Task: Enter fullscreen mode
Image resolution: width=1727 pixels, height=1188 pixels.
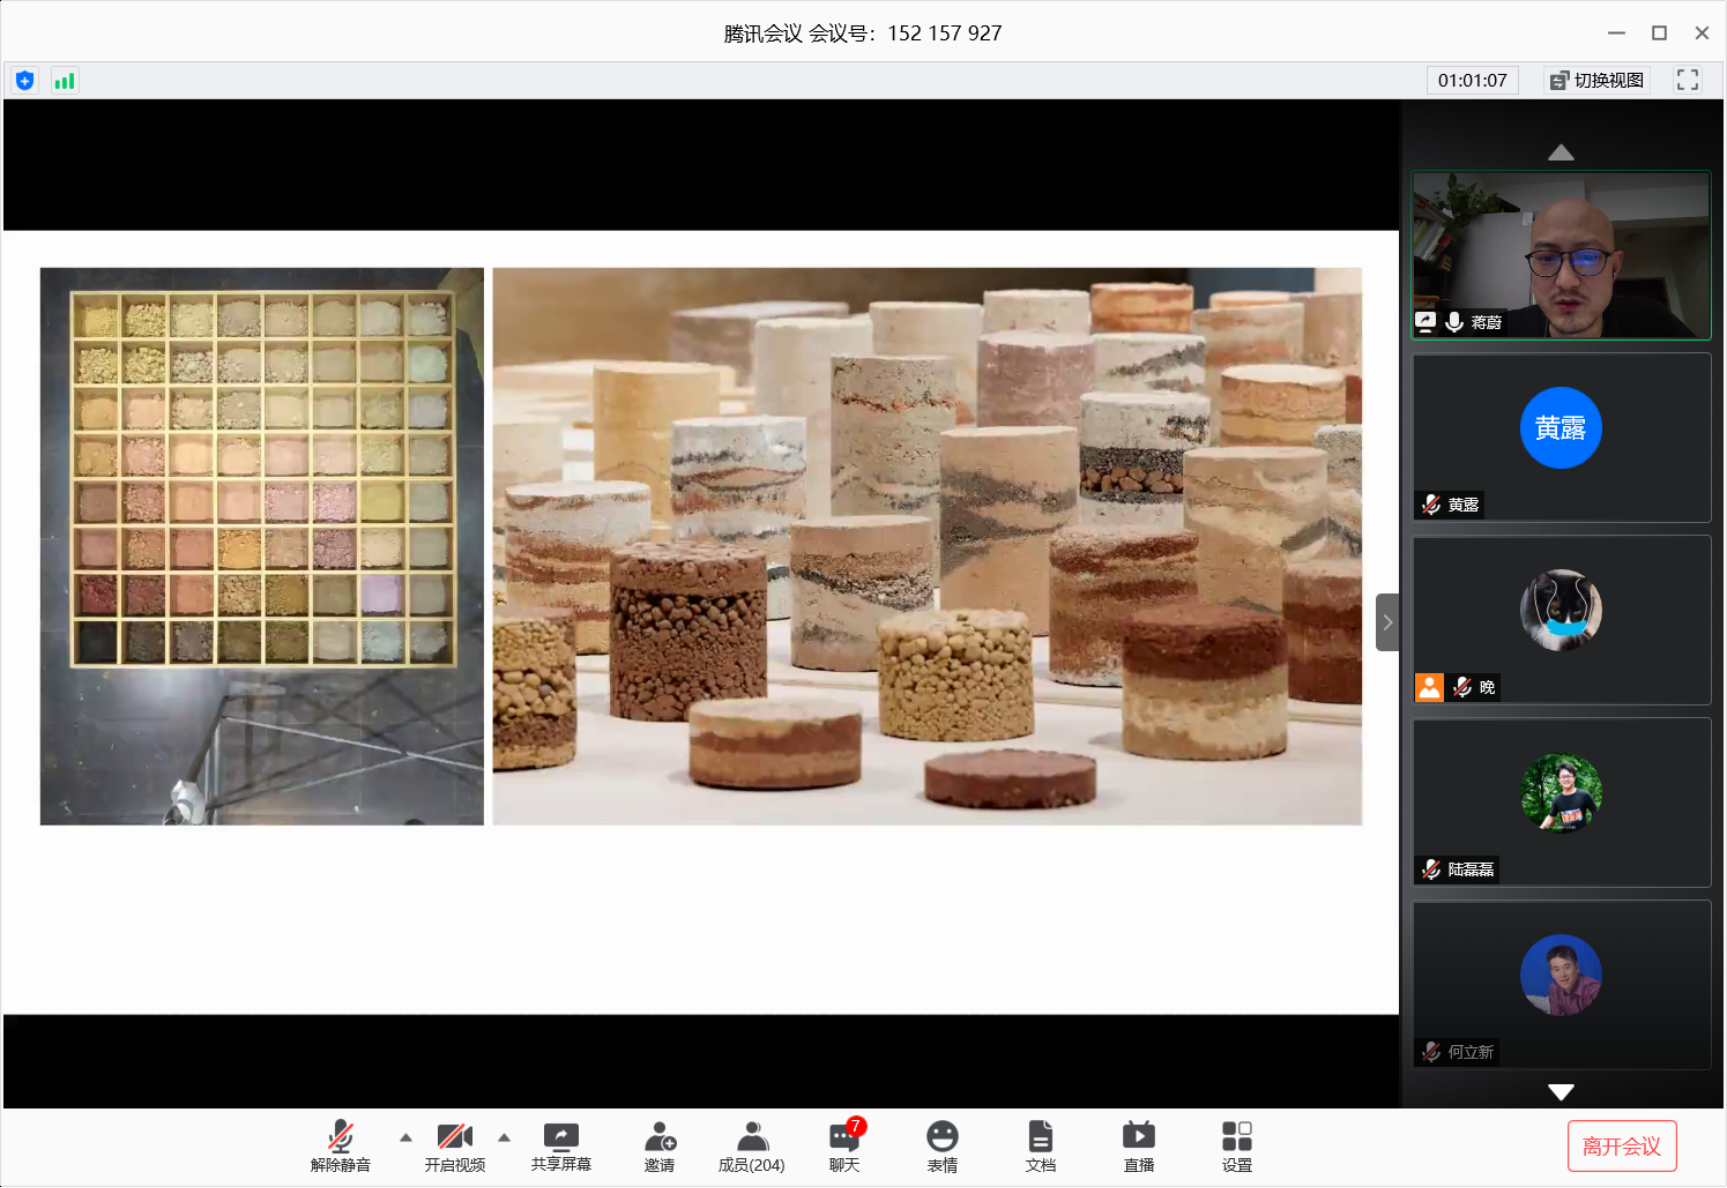Action: (x=1687, y=80)
